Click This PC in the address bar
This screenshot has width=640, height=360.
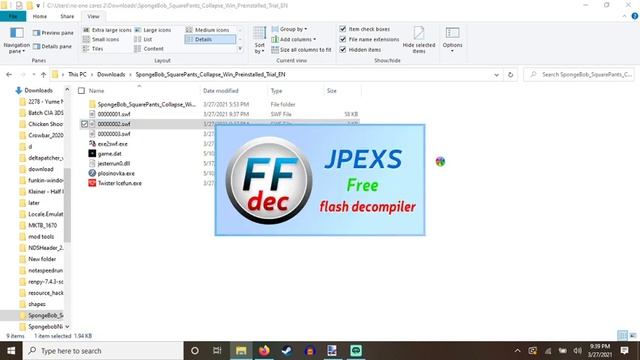tap(77, 74)
